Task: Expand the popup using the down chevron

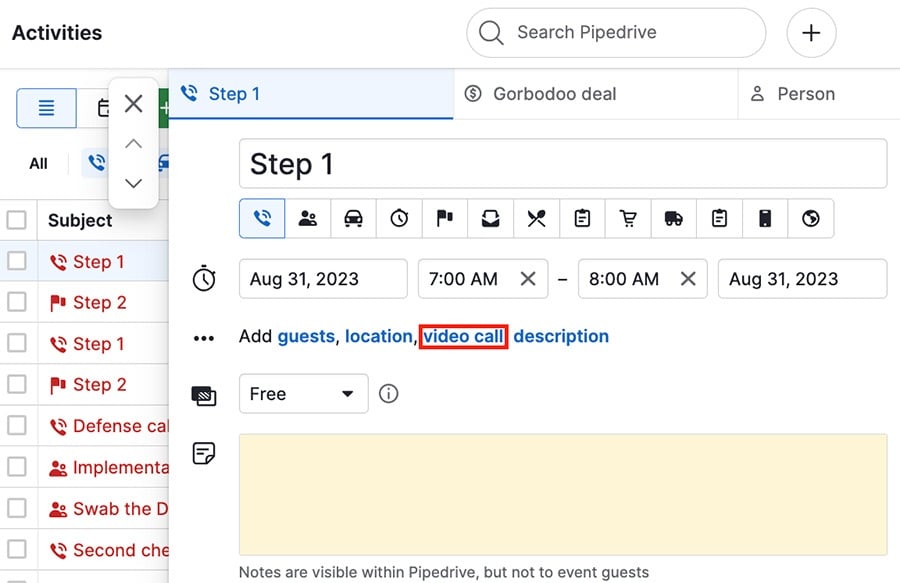Action: coord(133,183)
